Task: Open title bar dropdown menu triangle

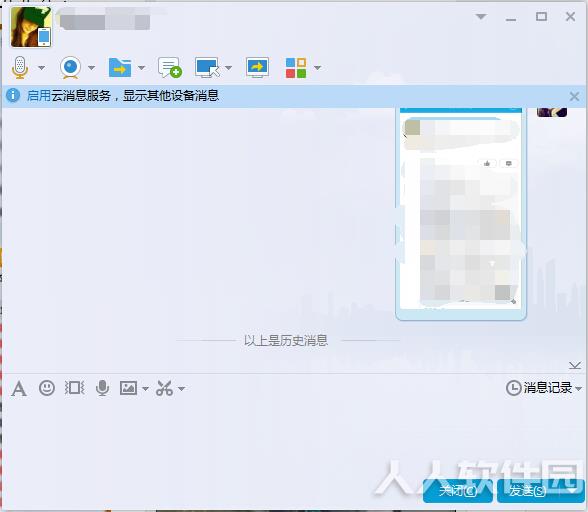Action: pos(481,17)
